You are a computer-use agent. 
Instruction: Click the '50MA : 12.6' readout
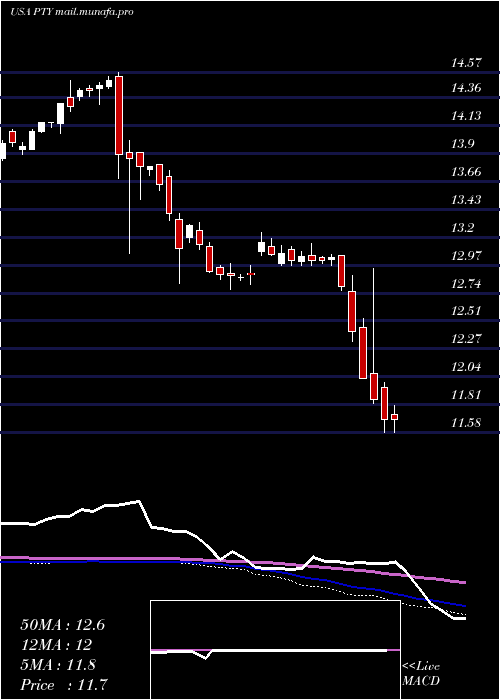click(x=62, y=625)
